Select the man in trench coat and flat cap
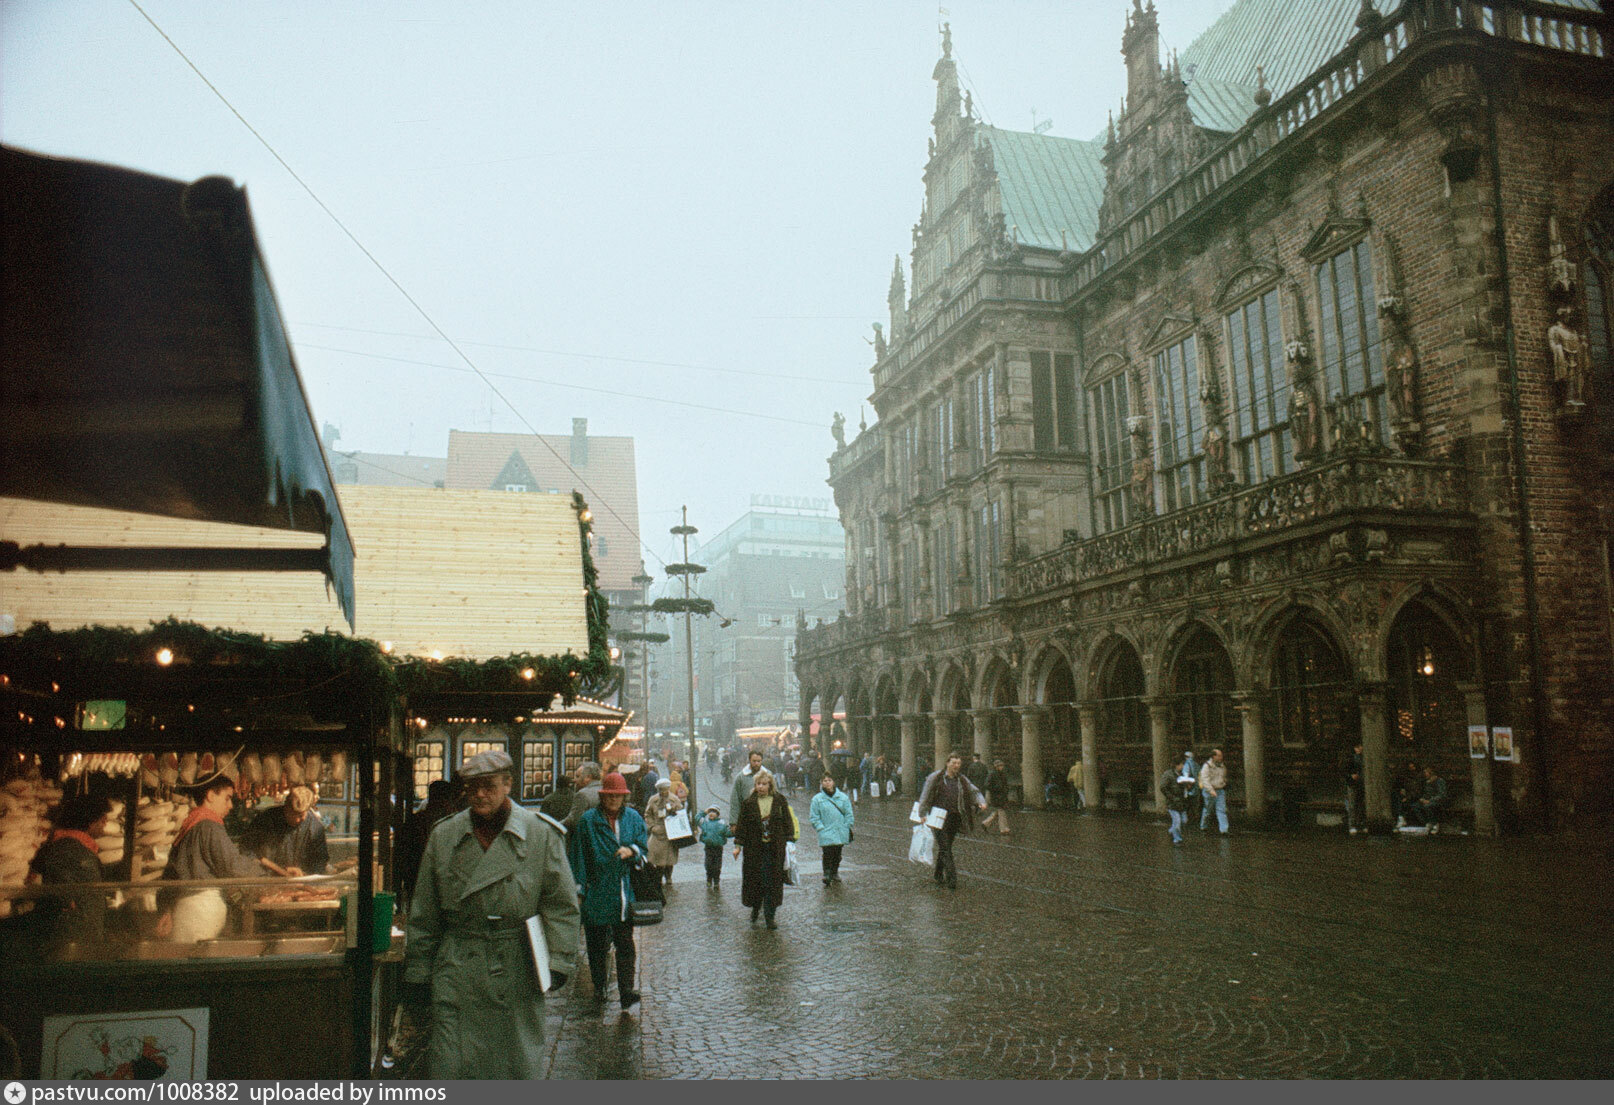 coord(489,920)
